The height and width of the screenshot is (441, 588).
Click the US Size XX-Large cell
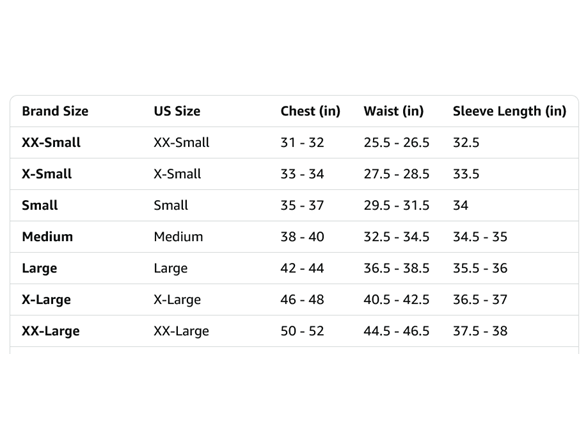tap(182, 332)
